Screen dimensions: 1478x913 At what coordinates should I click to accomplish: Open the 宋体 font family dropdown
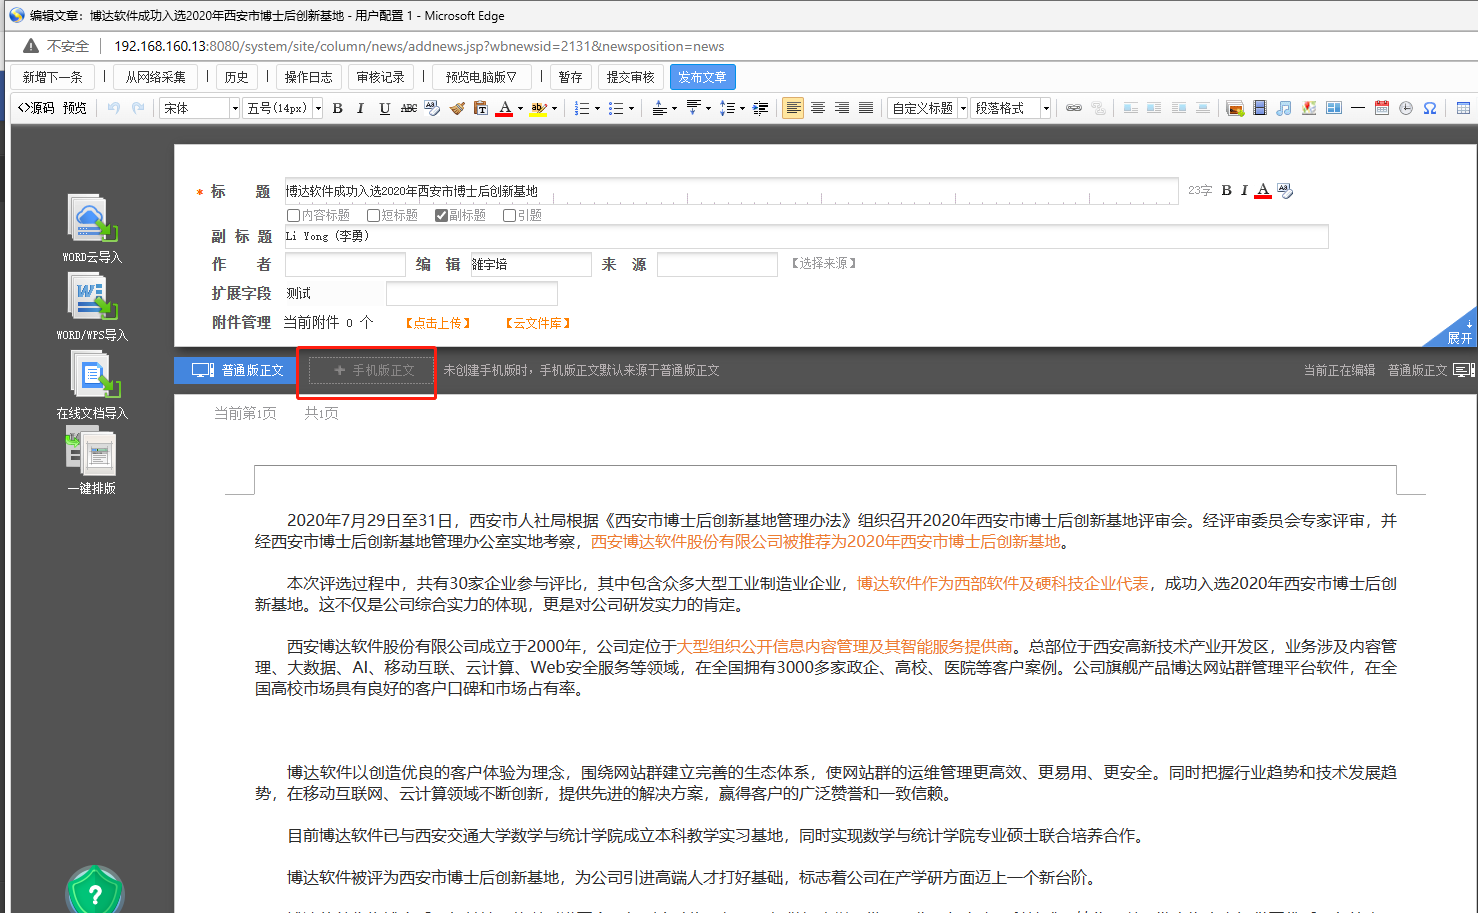200,108
